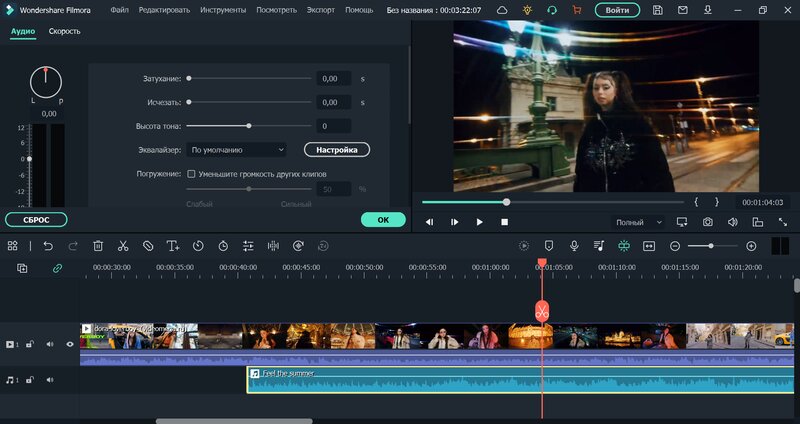
Task: Add a marker with shield icon
Action: (x=549, y=246)
